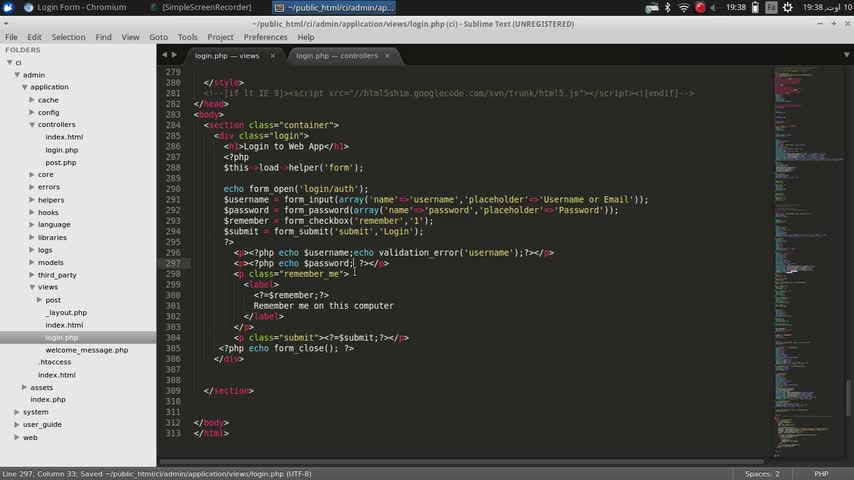854x480 pixels.
Task: Switch to SimpleScreenRecorder taskbar window
Action: coord(201,7)
